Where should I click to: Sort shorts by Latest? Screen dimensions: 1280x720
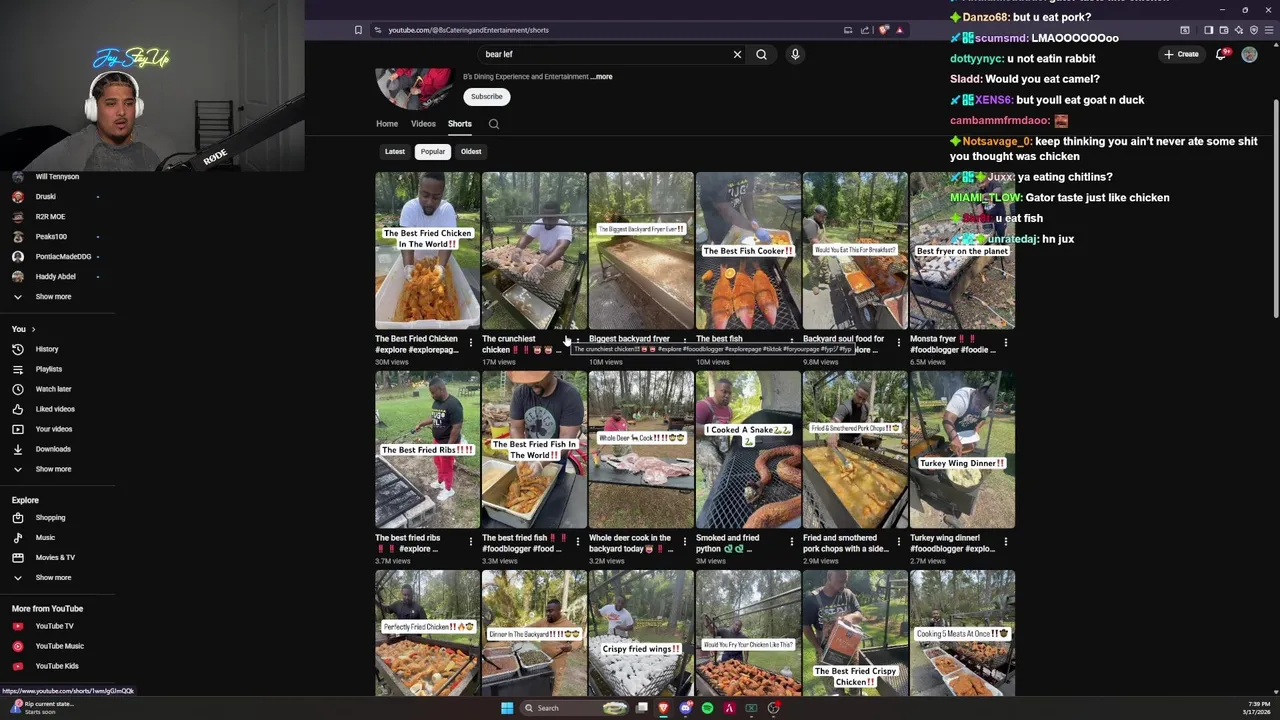tap(395, 152)
